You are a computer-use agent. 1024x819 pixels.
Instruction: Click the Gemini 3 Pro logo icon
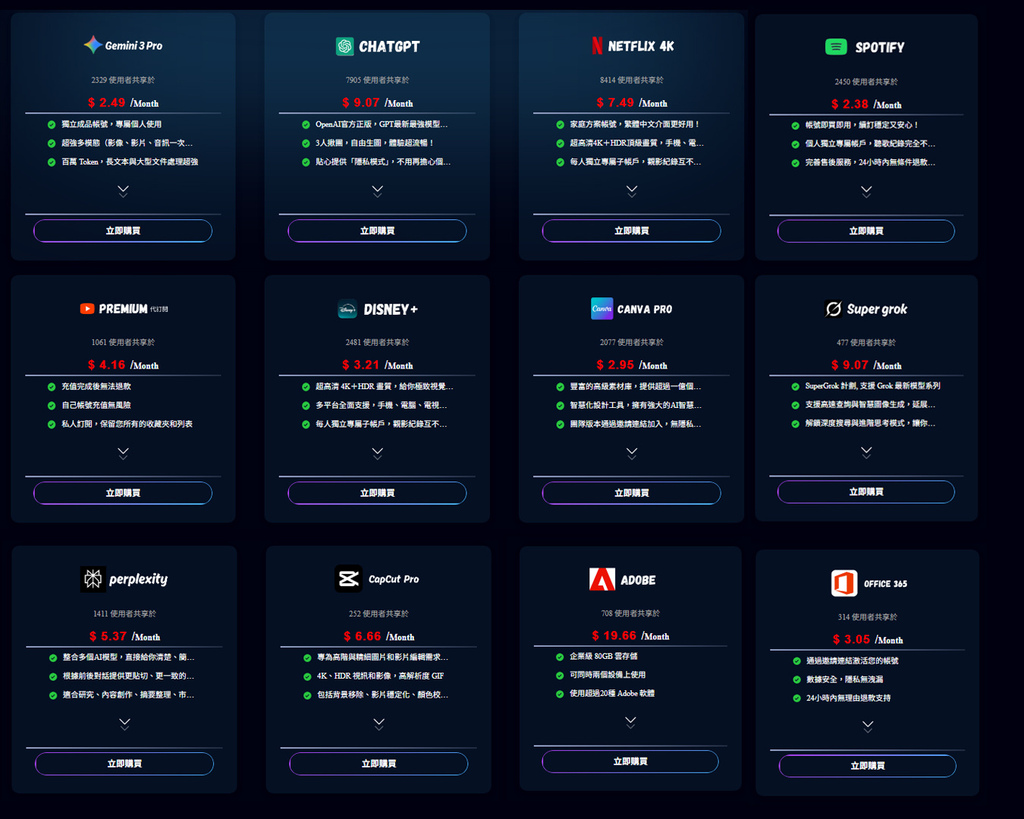click(x=93, y=43)
